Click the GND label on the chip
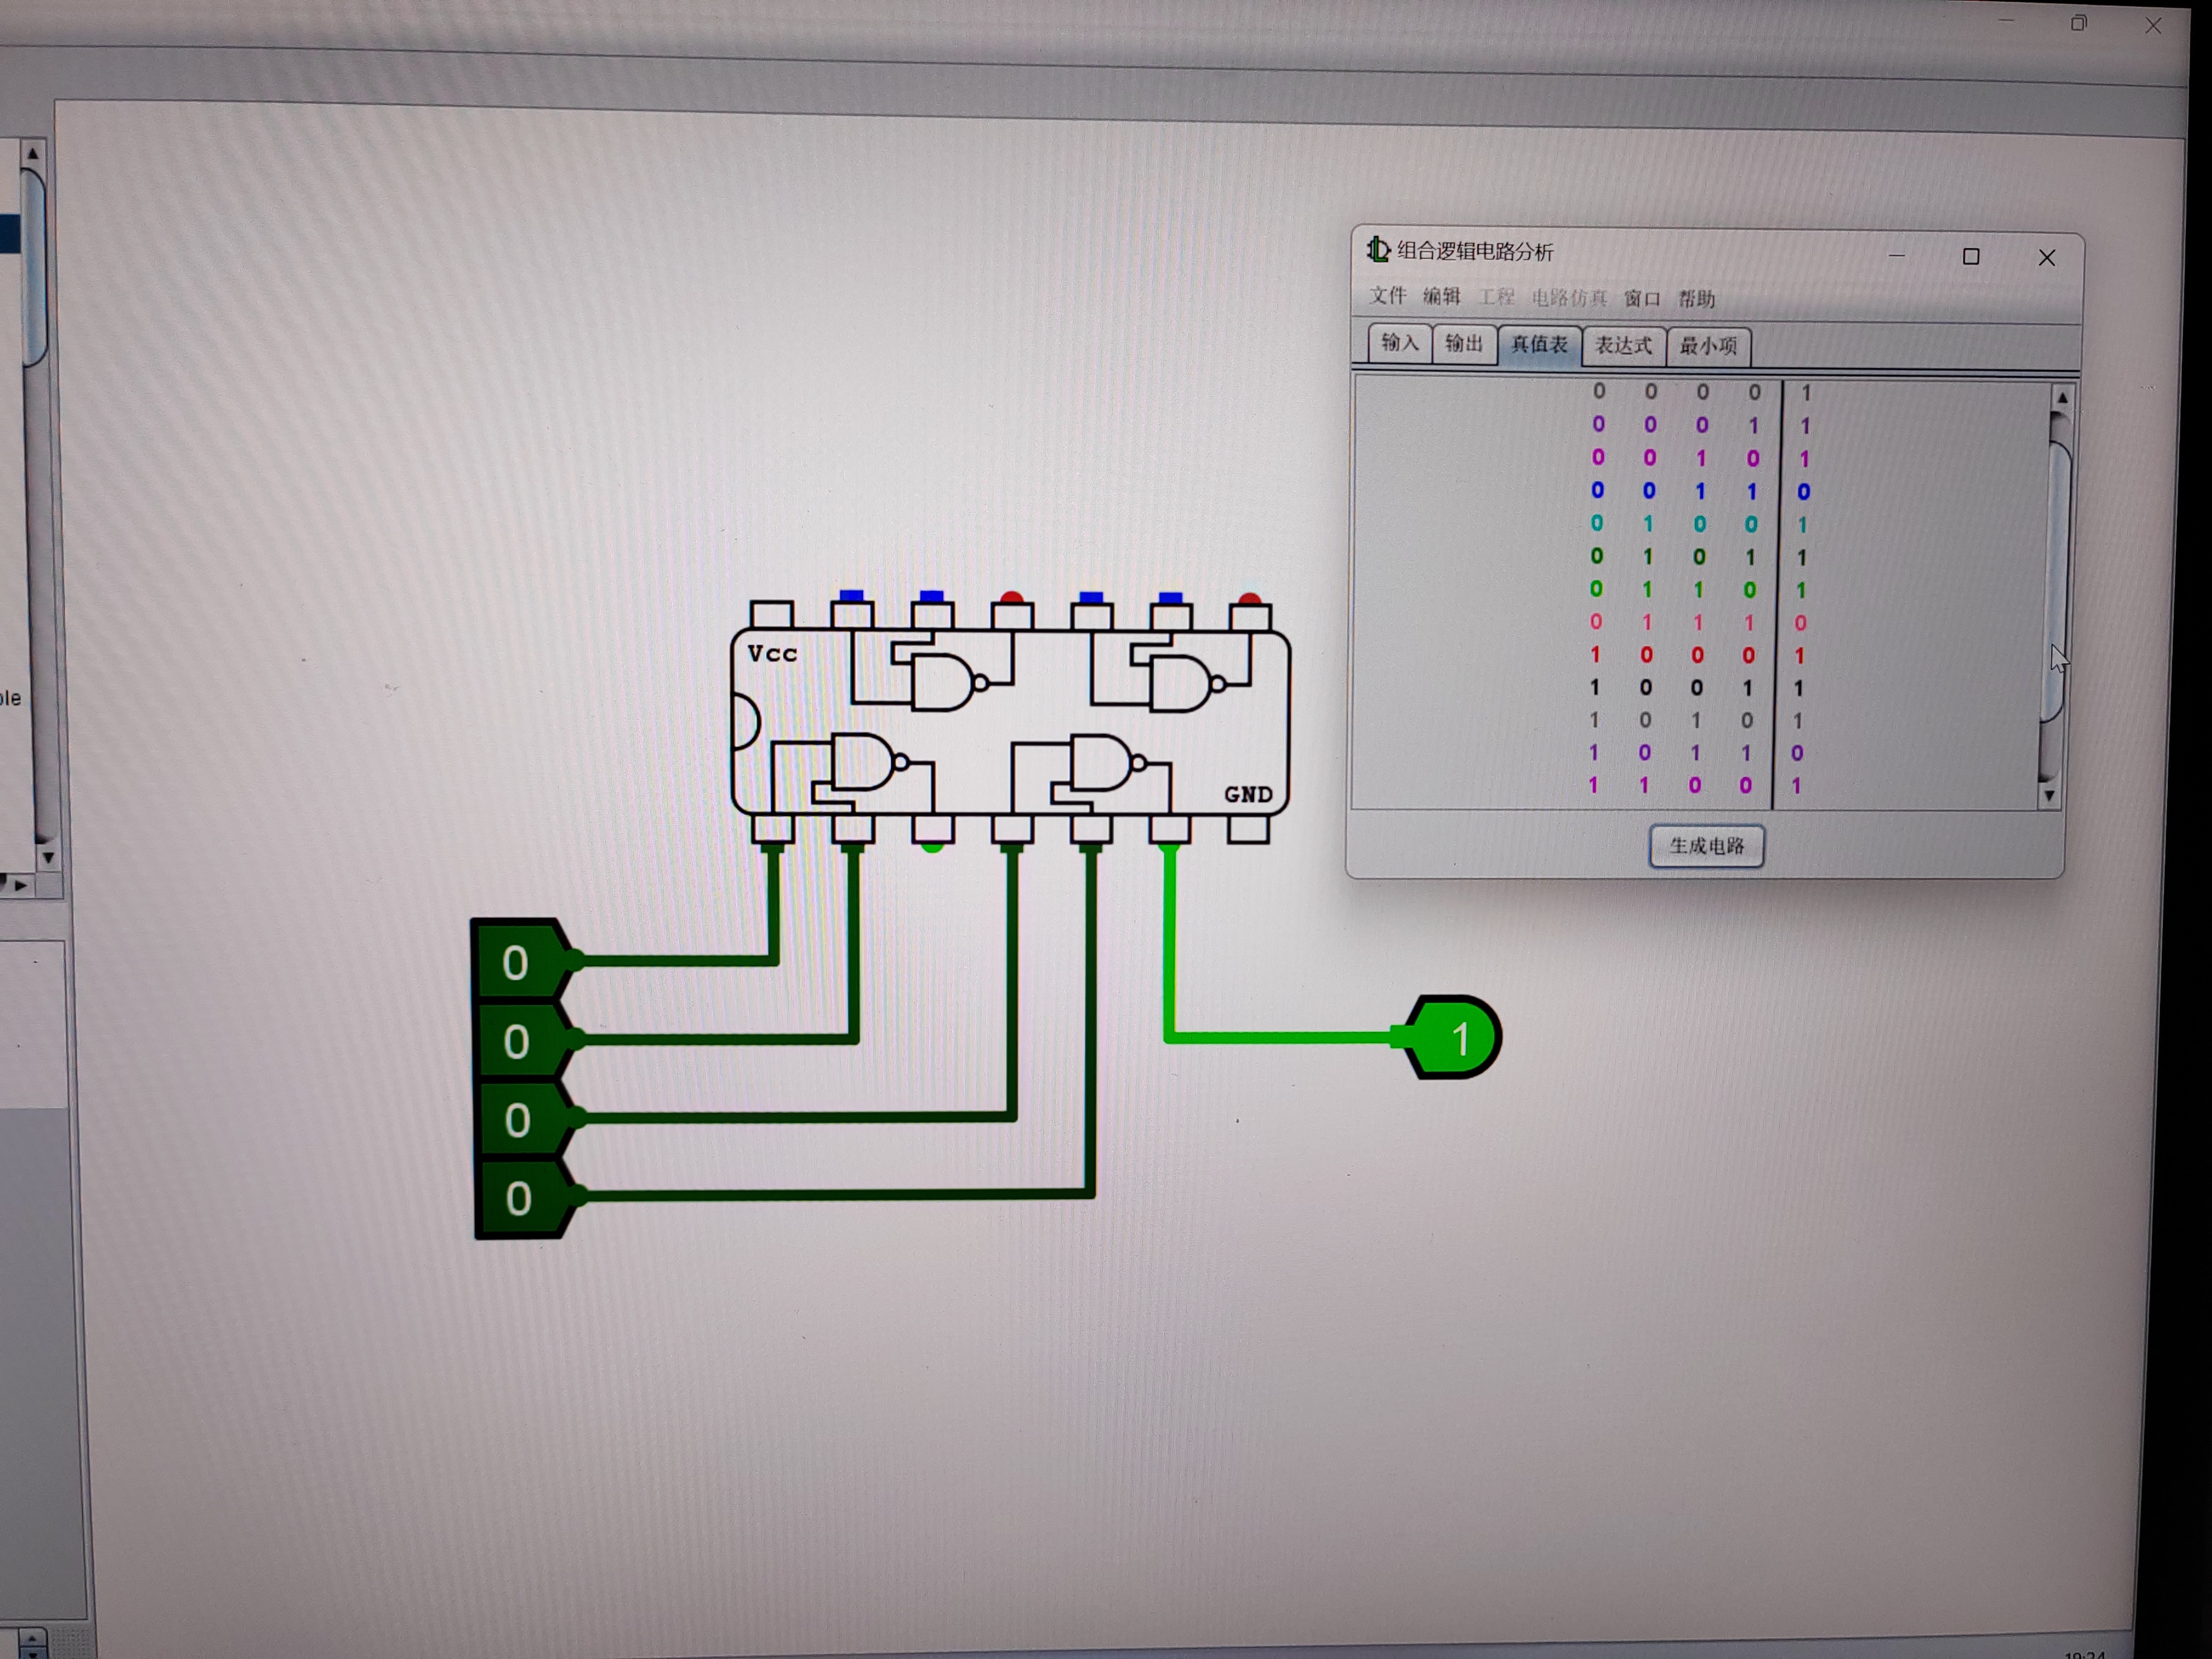The image size is (2212, 1659). 1247,795
